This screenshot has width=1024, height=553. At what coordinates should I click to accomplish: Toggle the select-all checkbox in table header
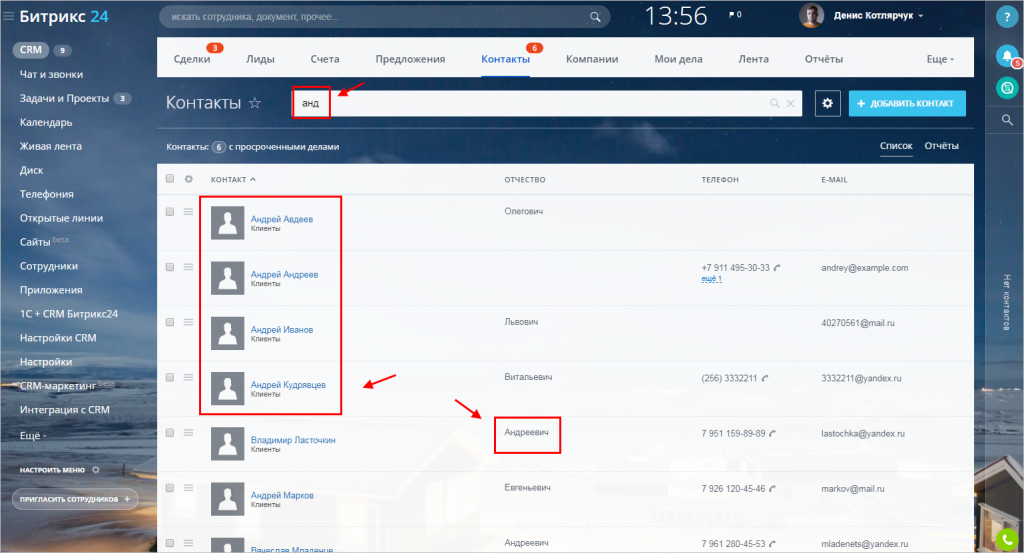click(x=170, y=179)
